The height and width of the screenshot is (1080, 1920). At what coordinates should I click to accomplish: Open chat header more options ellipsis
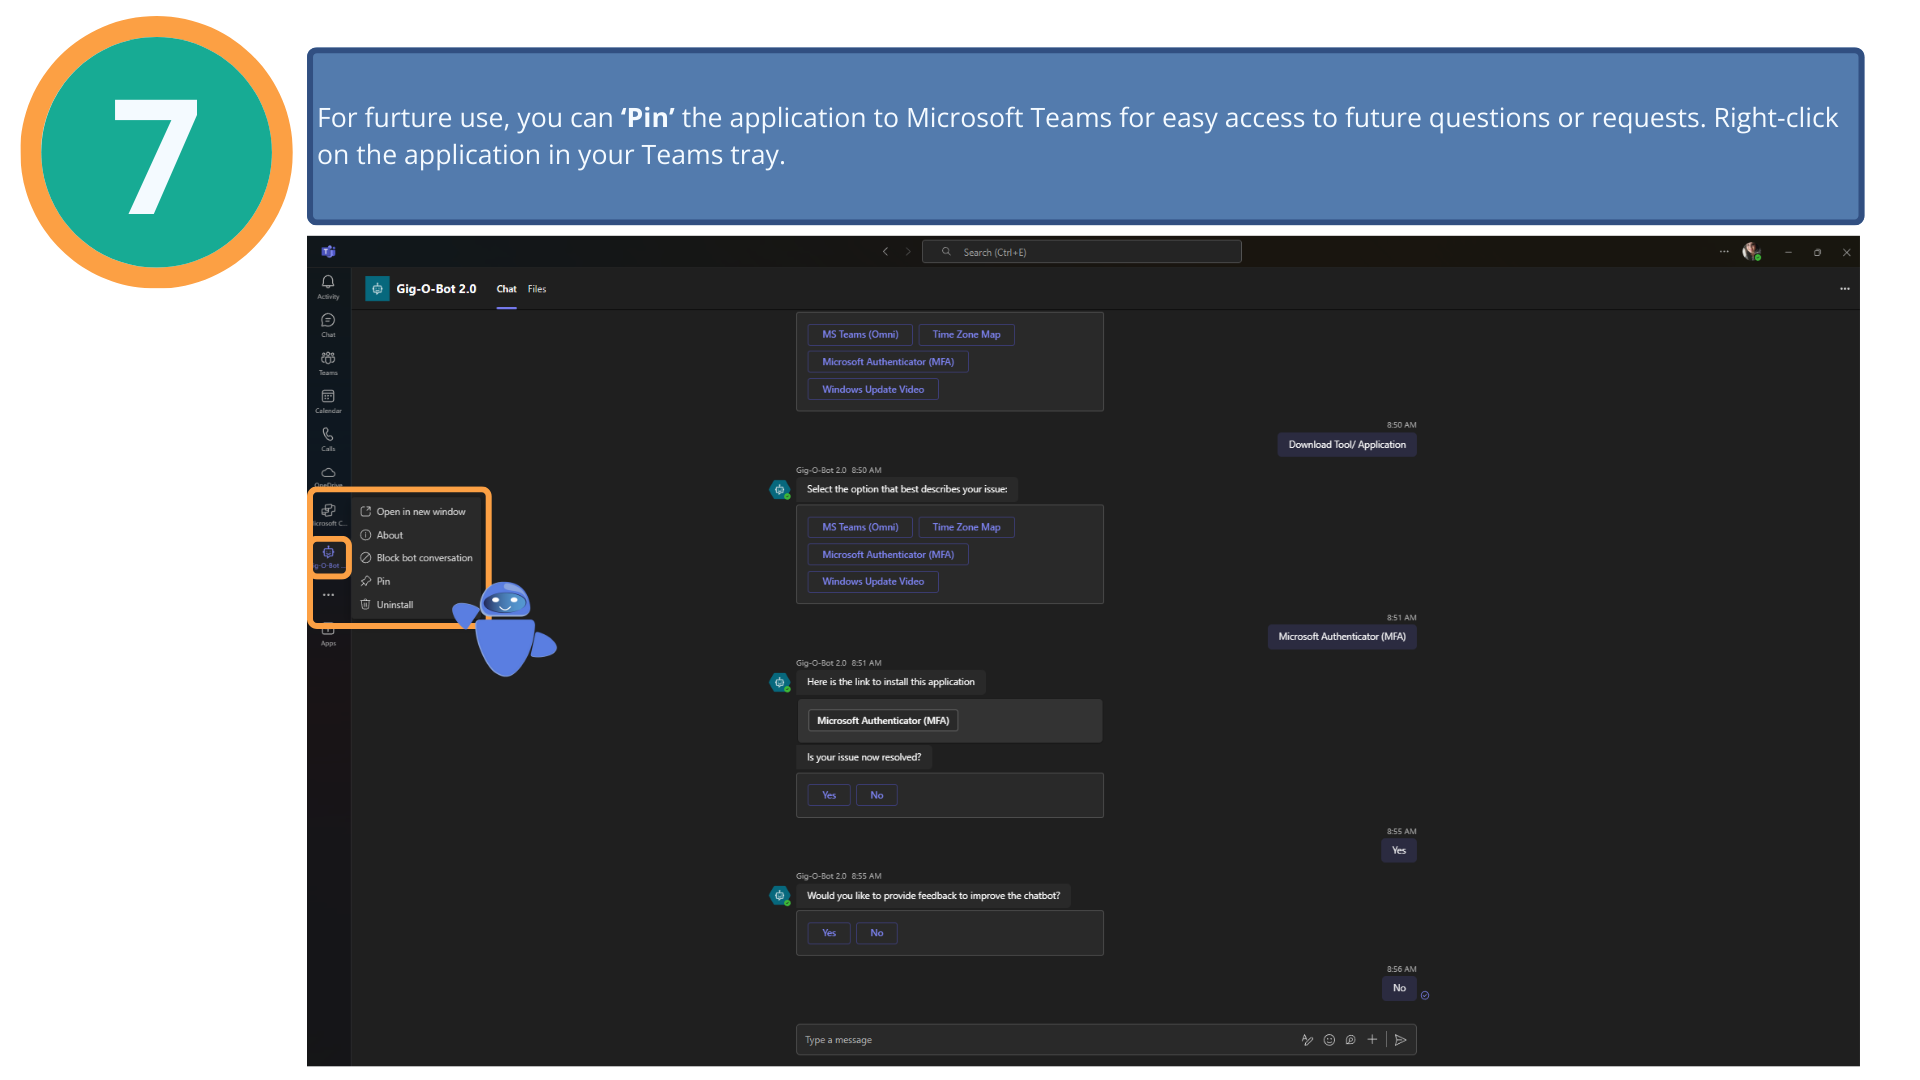pyautogui.click(x=1845, y=289)
